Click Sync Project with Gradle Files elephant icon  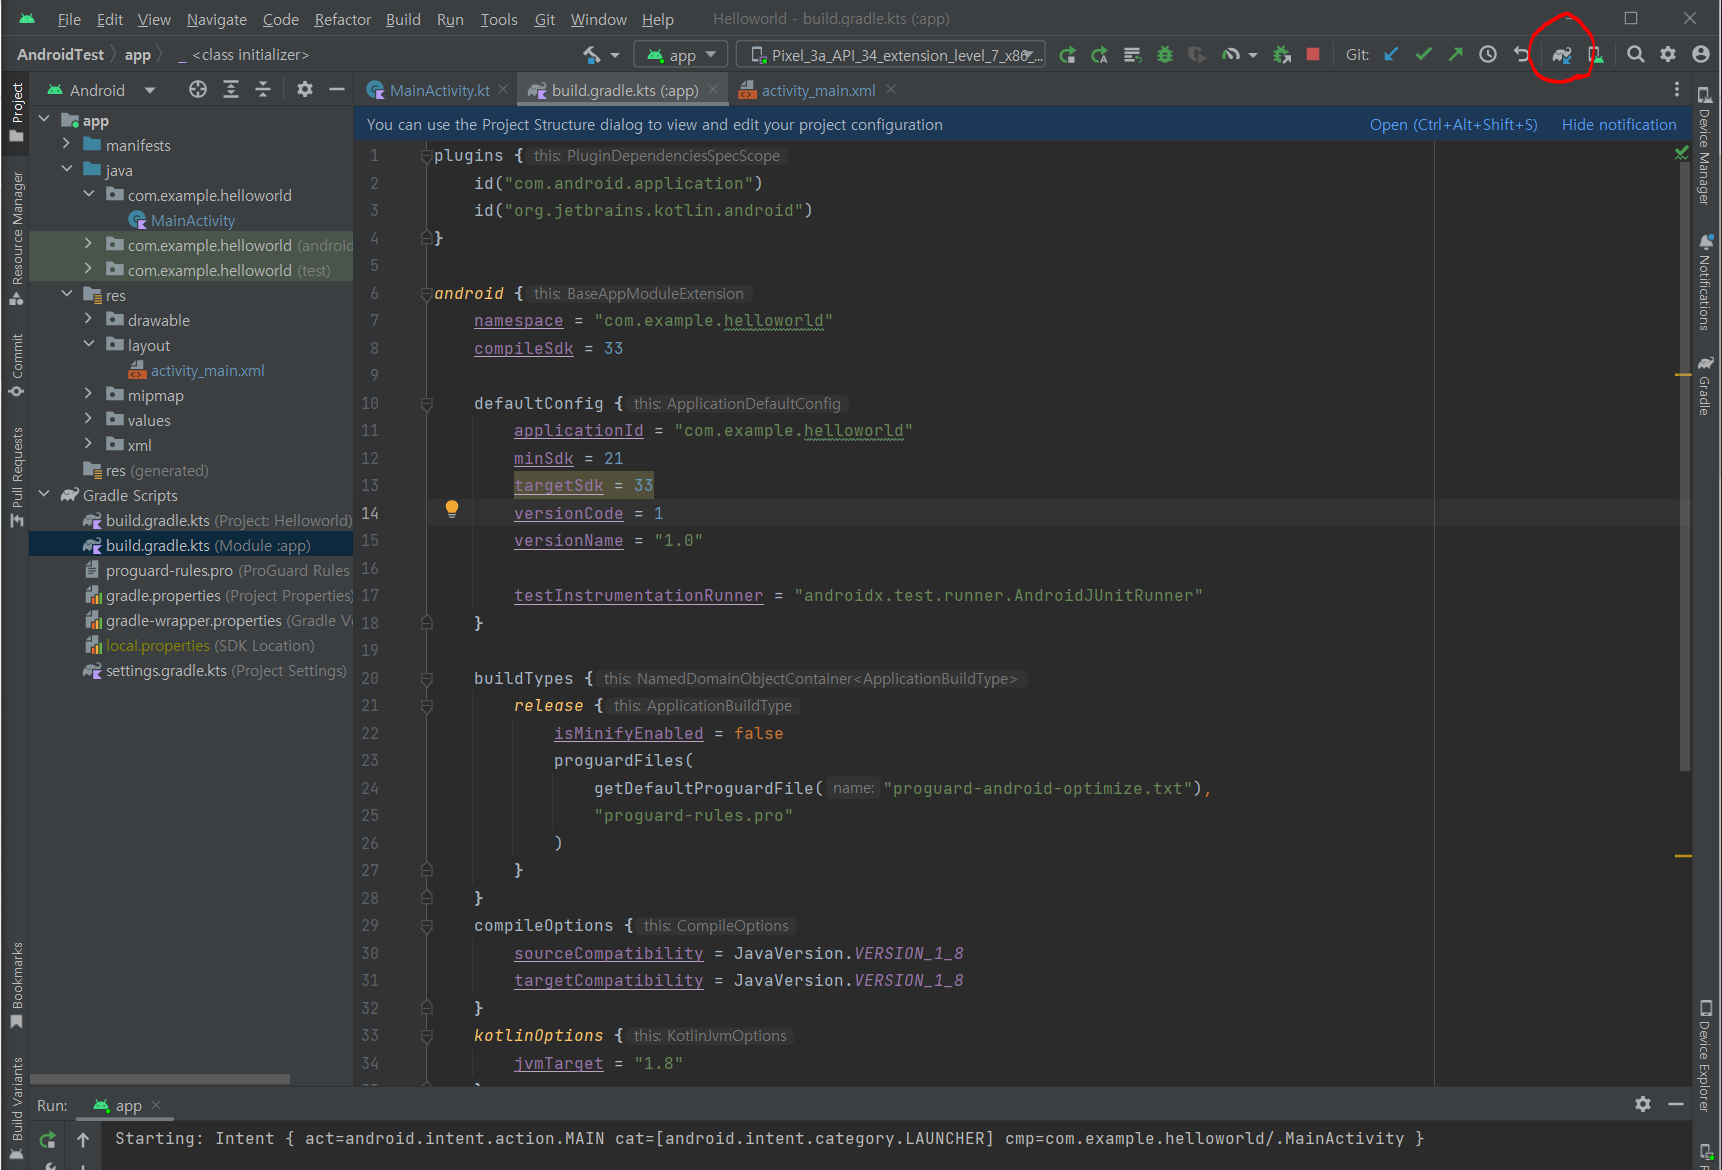(x=1562, y=55)
